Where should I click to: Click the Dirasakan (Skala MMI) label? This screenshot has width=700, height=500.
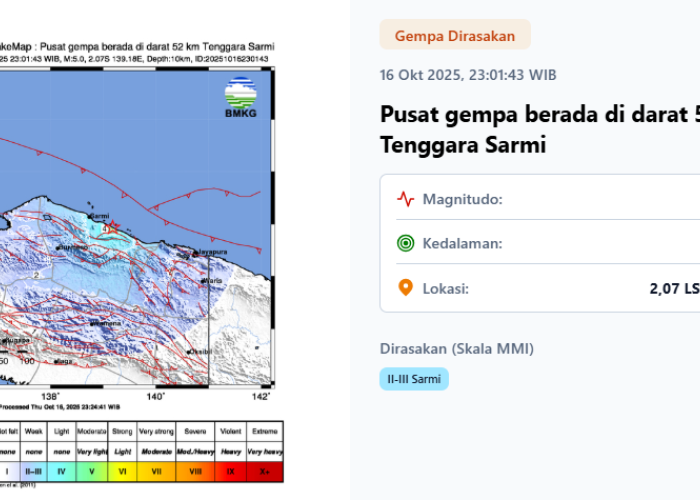tap(456, 349)
